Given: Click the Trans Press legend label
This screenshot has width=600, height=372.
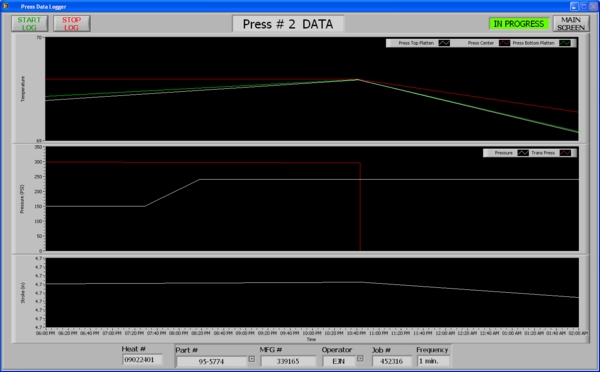Looking at the screenshot, I should coord(543,153).
